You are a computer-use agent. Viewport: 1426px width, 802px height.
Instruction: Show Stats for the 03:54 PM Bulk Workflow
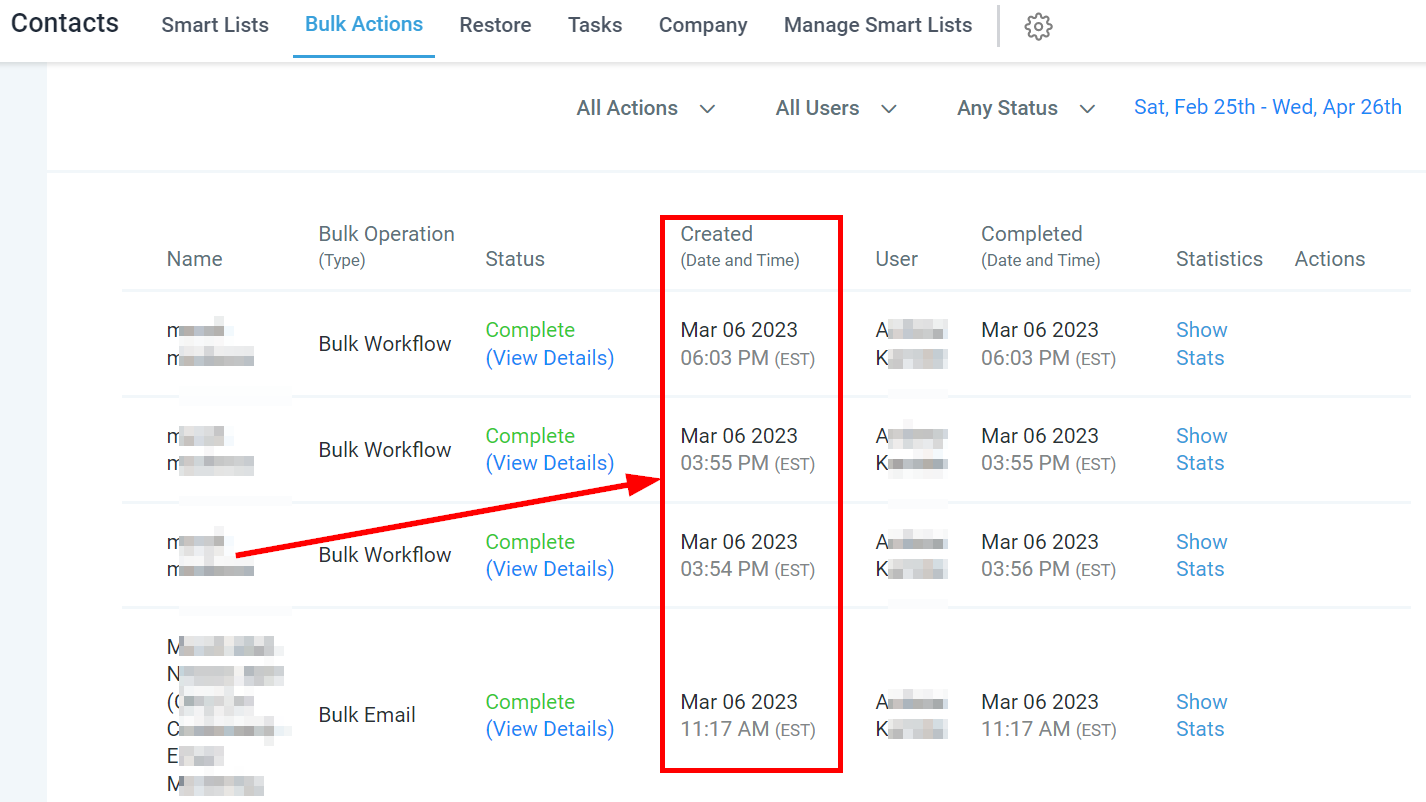pos(1201,555)
